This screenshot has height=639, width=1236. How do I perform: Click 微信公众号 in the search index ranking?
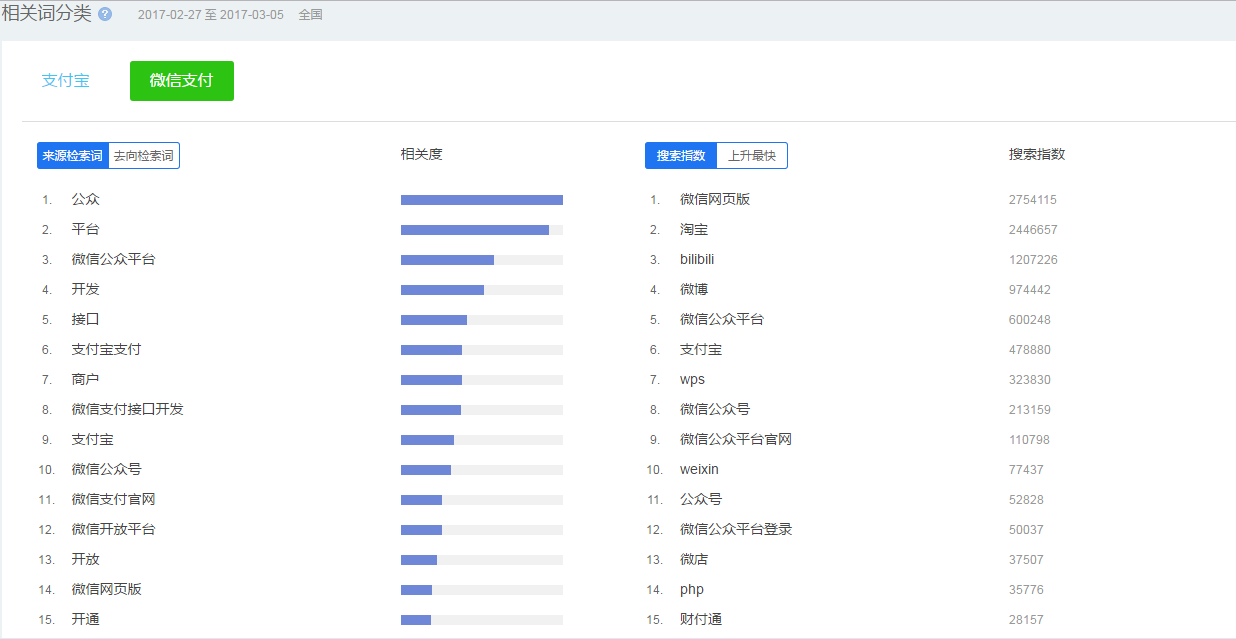pos(715,410)
